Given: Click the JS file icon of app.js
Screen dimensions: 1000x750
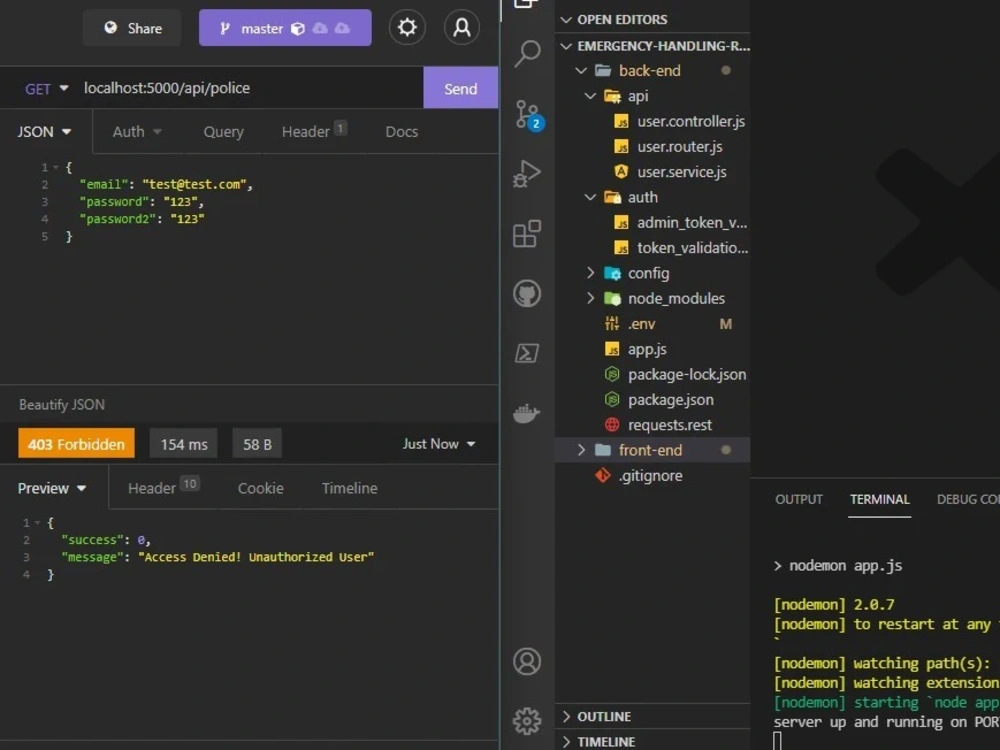Looking at the screenshot, I should point(612,349).
